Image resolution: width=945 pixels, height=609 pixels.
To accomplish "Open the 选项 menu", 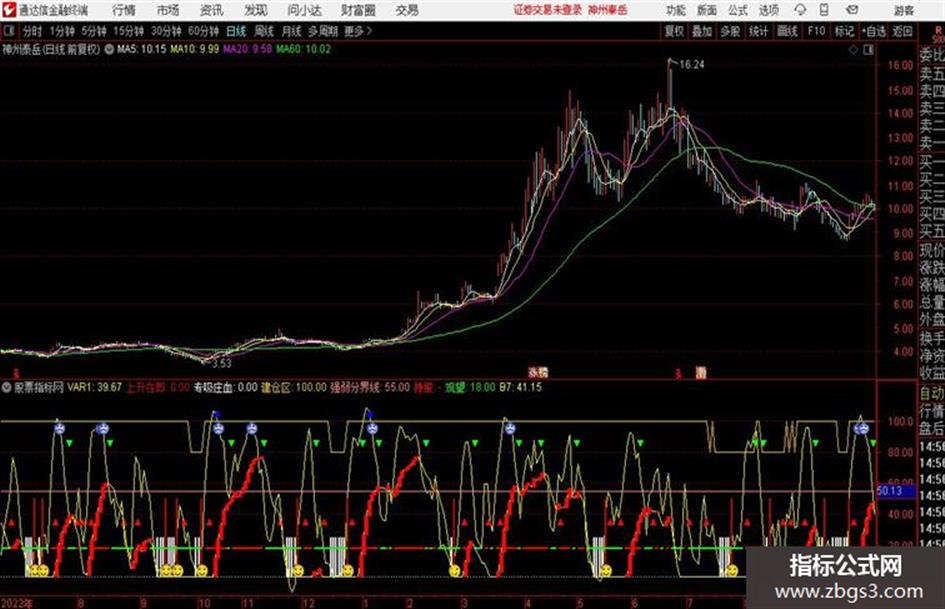I will click(x=768, y=10).
